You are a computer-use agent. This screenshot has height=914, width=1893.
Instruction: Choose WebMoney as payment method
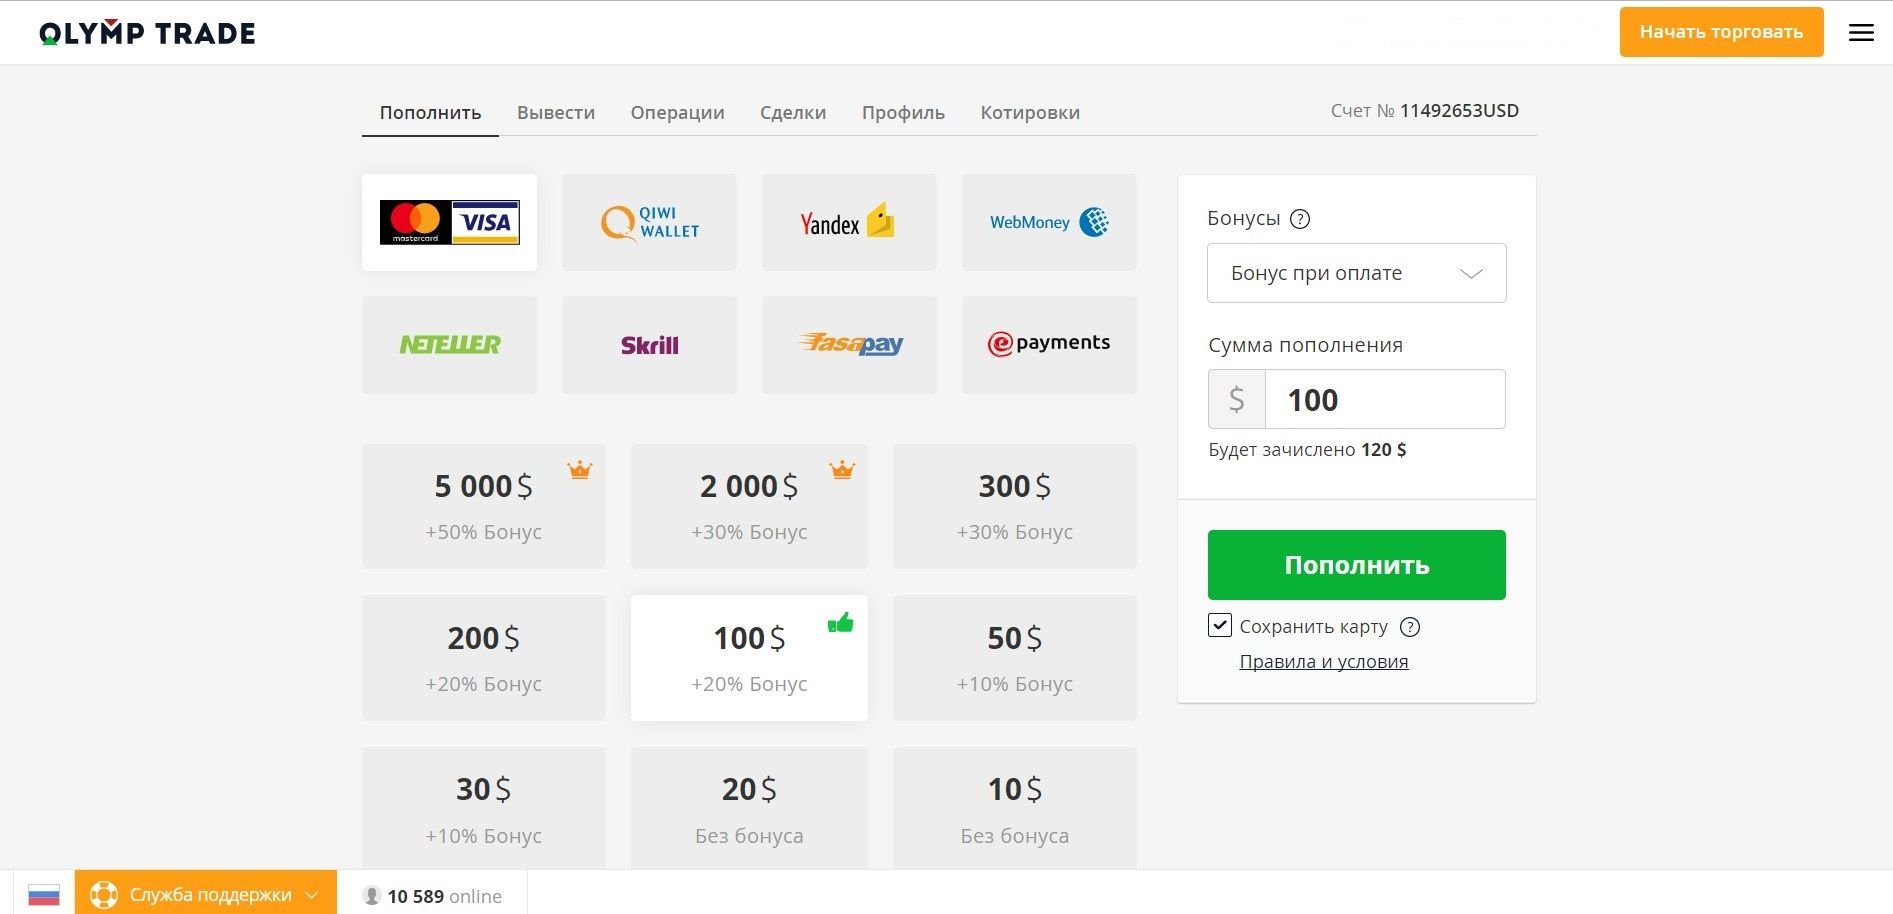pos(1049,222)
